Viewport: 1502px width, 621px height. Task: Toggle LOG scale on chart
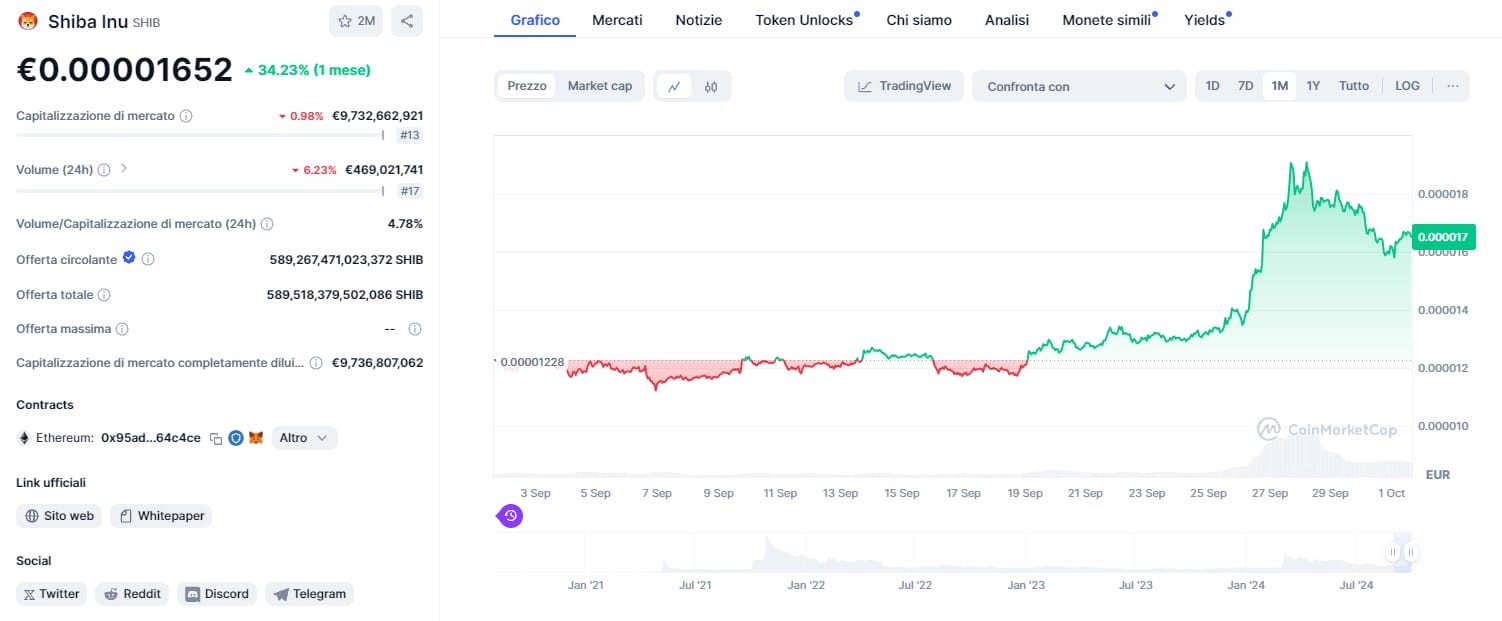1407,86
